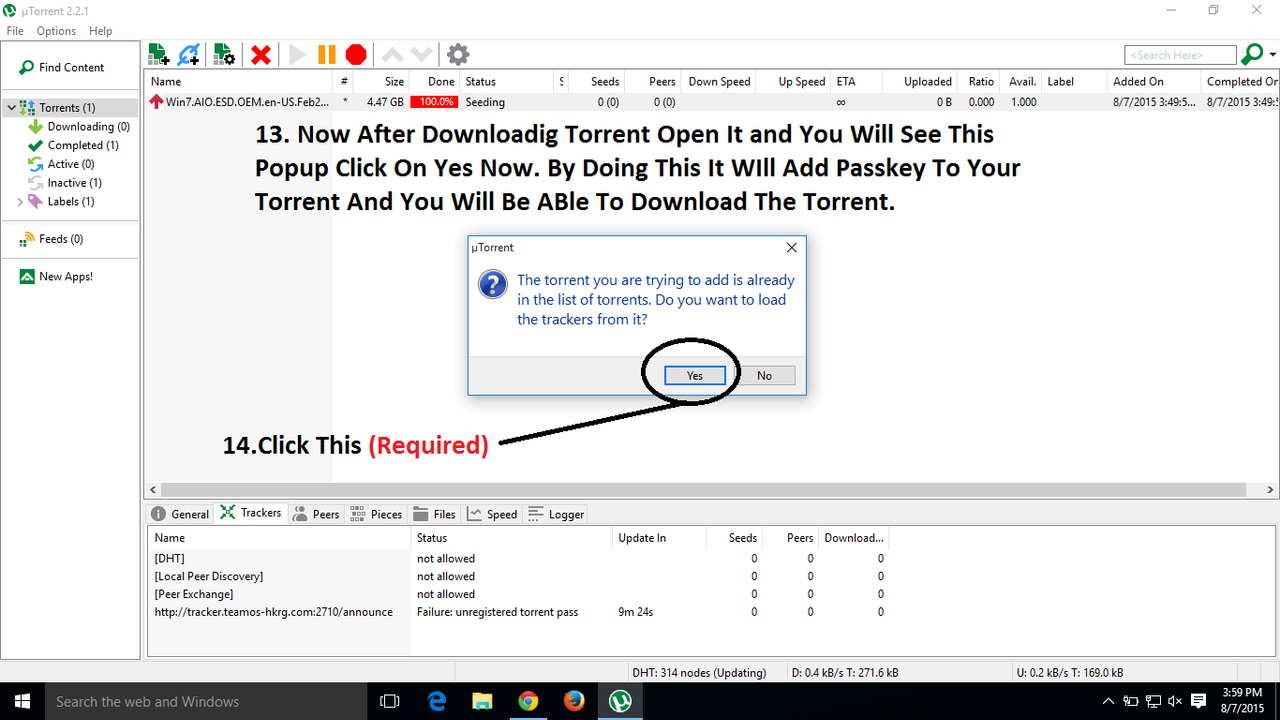
Task: Click the orange Pause torrent icon
Action: [x=326, y=55]
